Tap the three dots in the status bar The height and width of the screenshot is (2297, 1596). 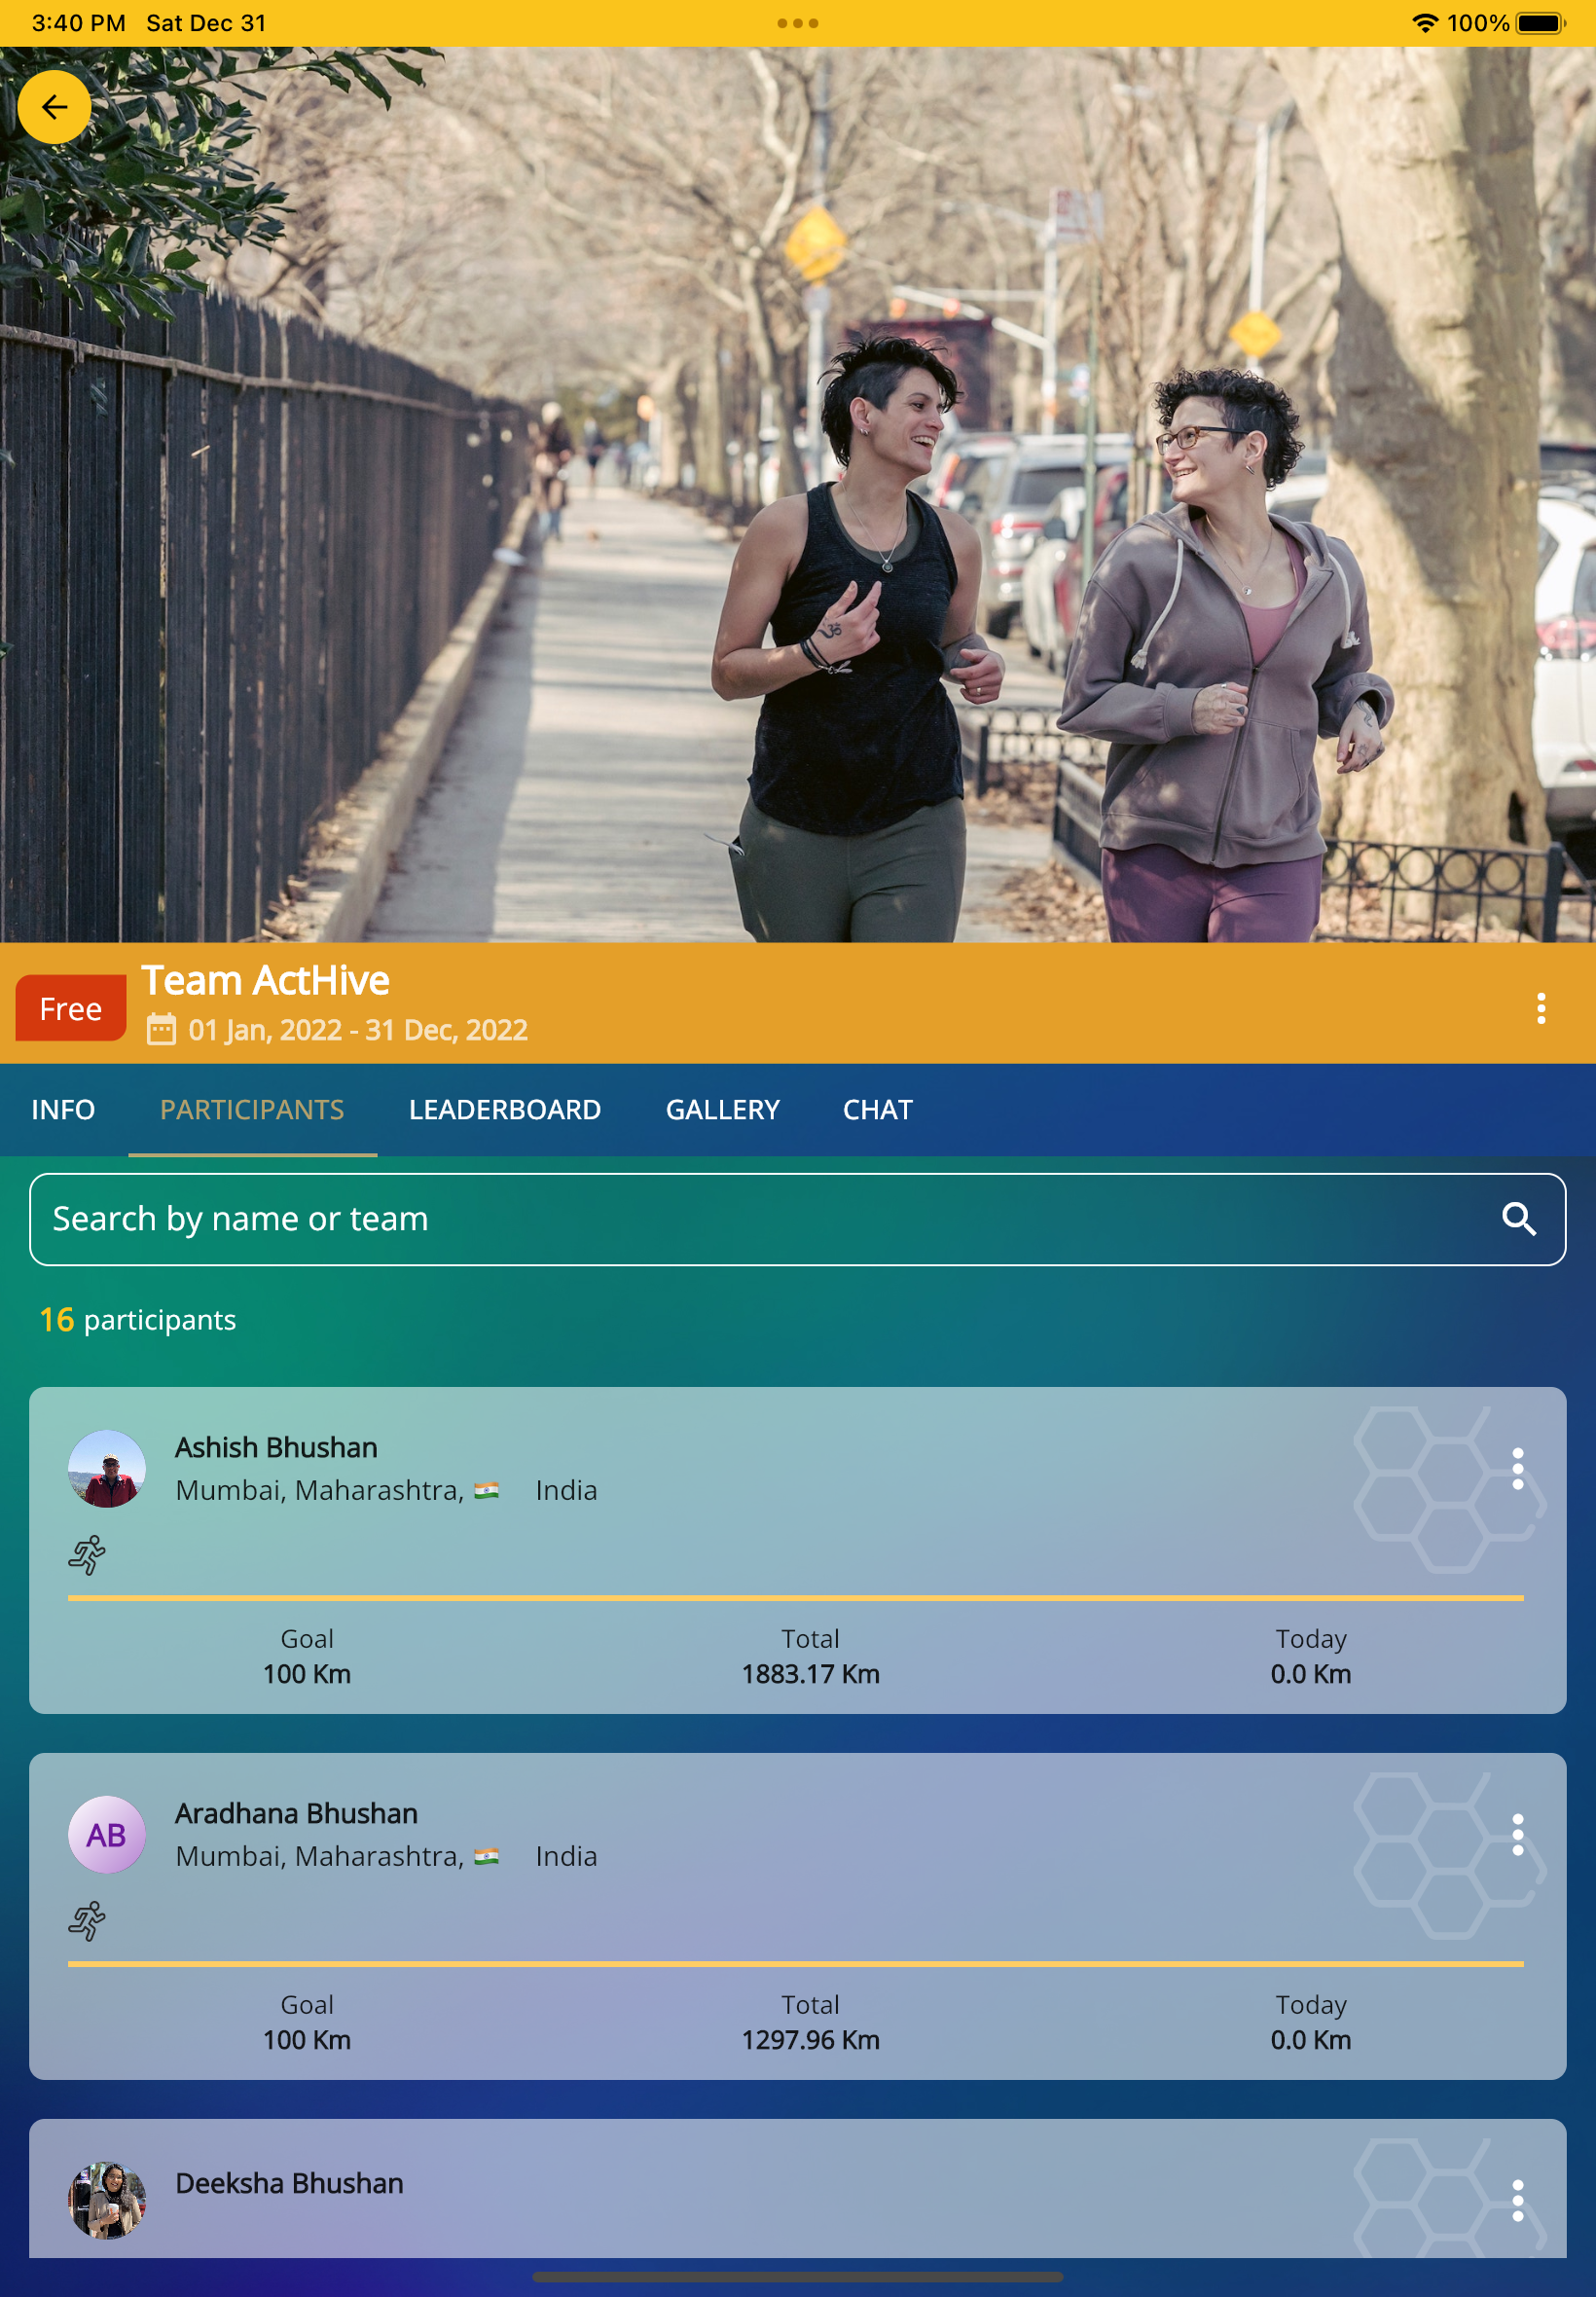[797, 23]
